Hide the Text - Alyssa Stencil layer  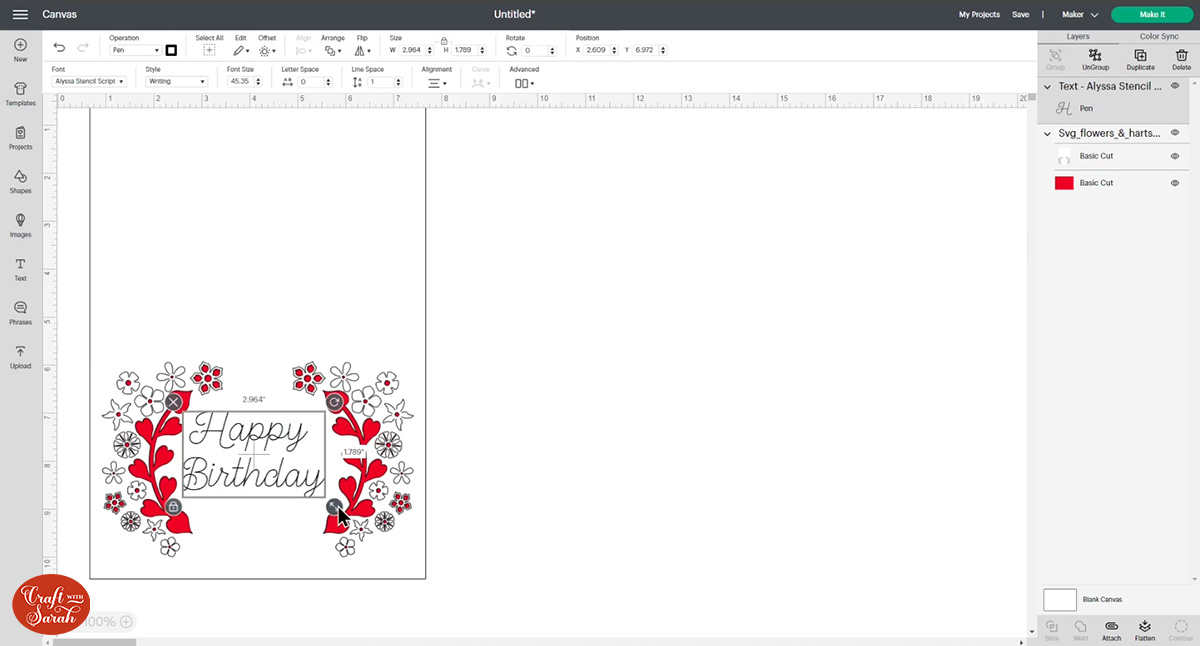pyautogui.click(x=1176, y=87)
